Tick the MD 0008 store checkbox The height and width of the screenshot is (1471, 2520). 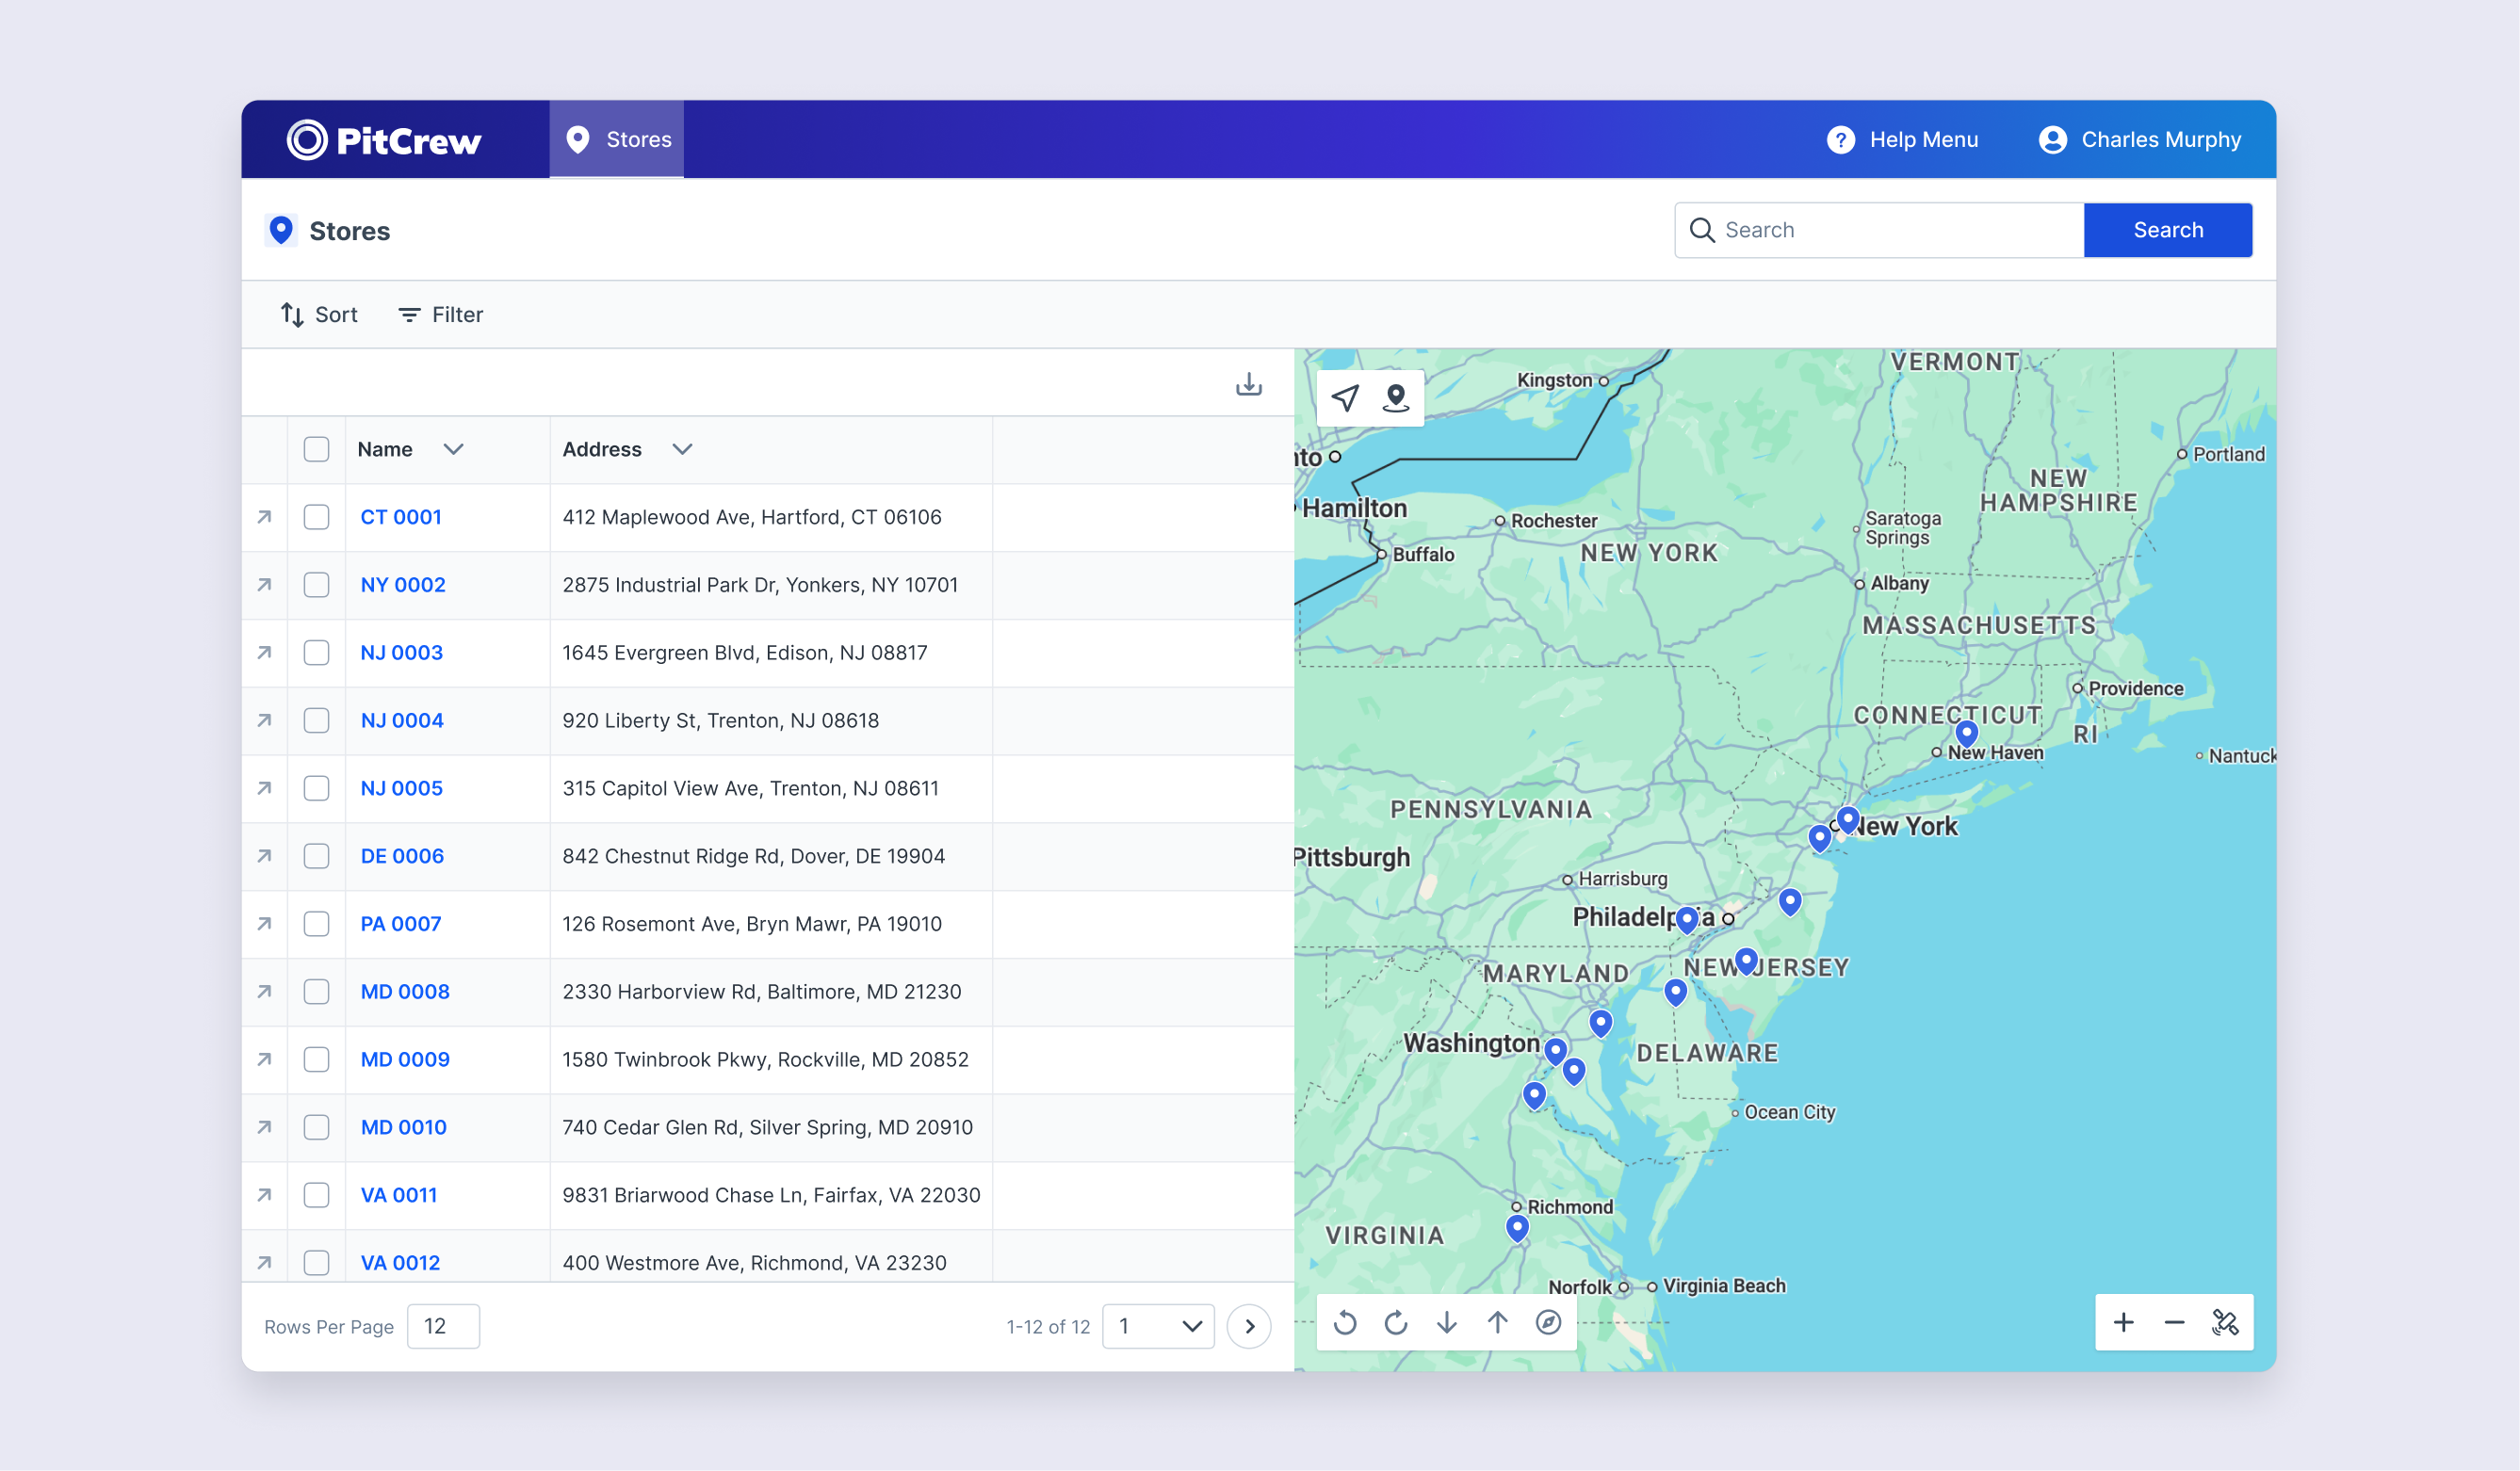[316, 992]
